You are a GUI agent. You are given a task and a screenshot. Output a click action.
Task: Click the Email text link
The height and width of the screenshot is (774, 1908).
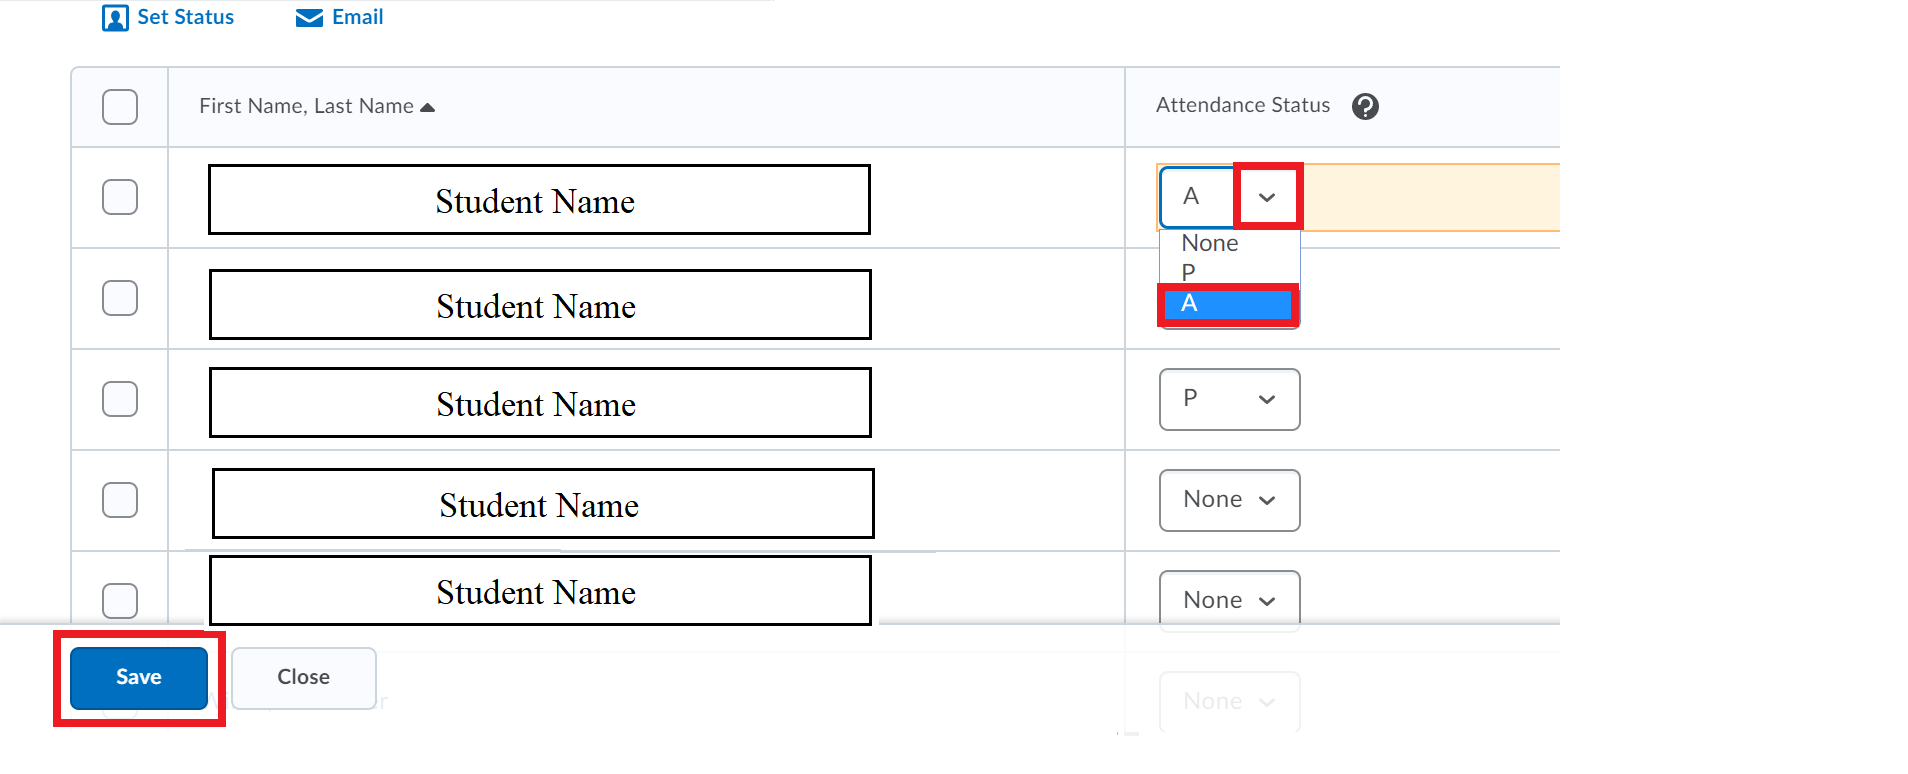coord(357,17)
